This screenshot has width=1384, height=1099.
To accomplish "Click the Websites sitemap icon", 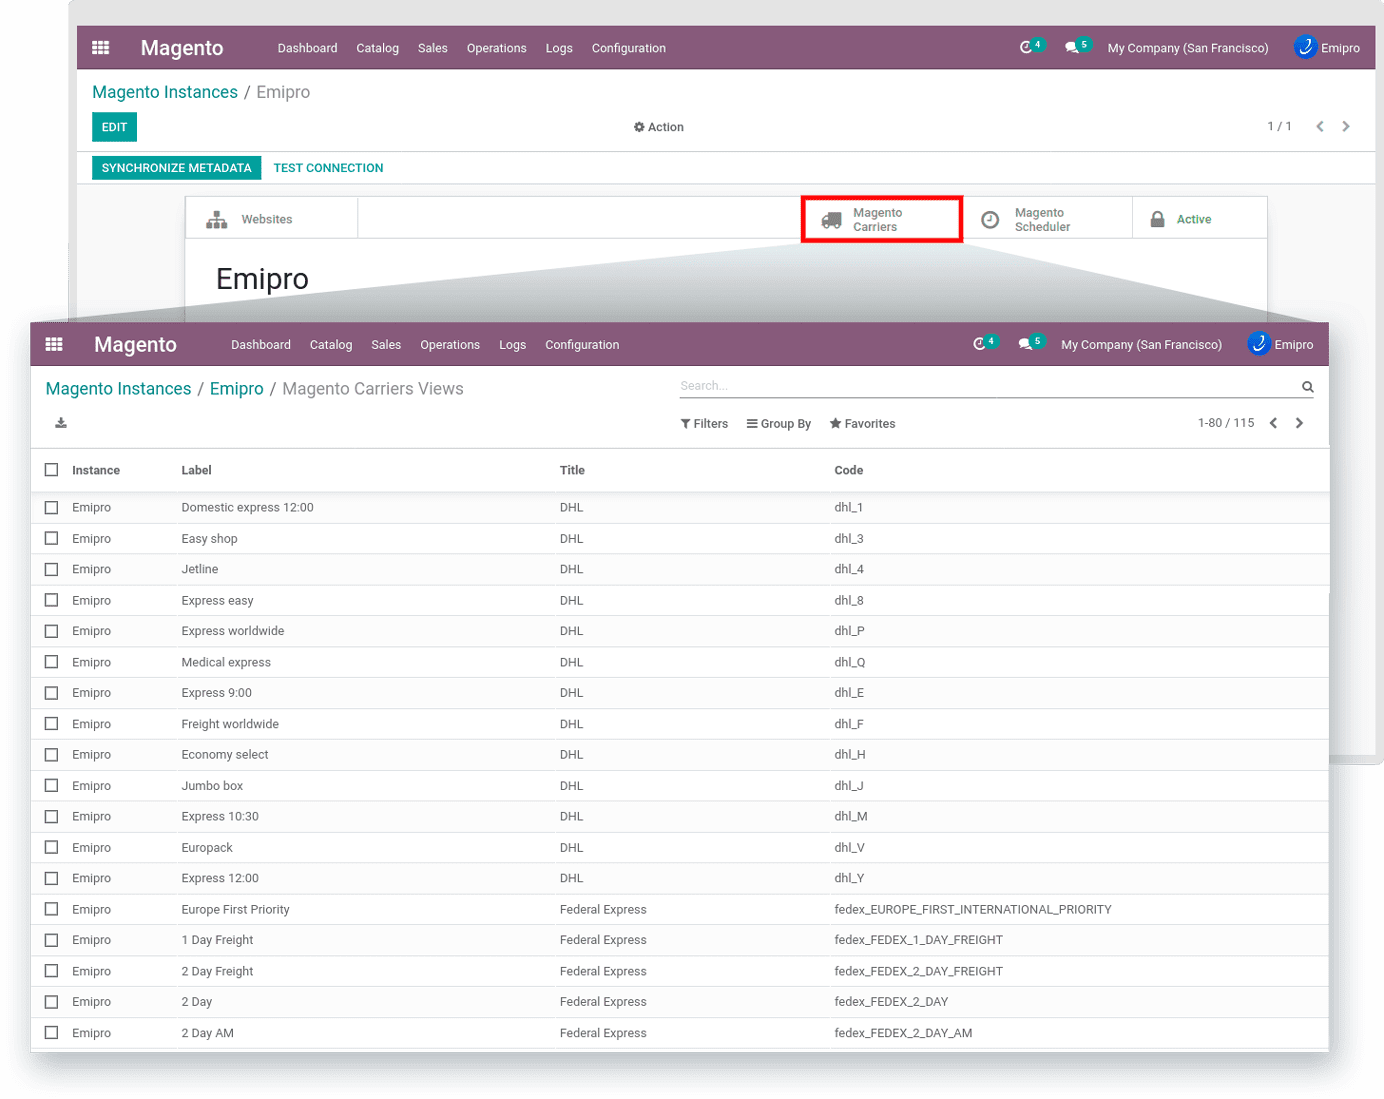I will tap(216, 220).
